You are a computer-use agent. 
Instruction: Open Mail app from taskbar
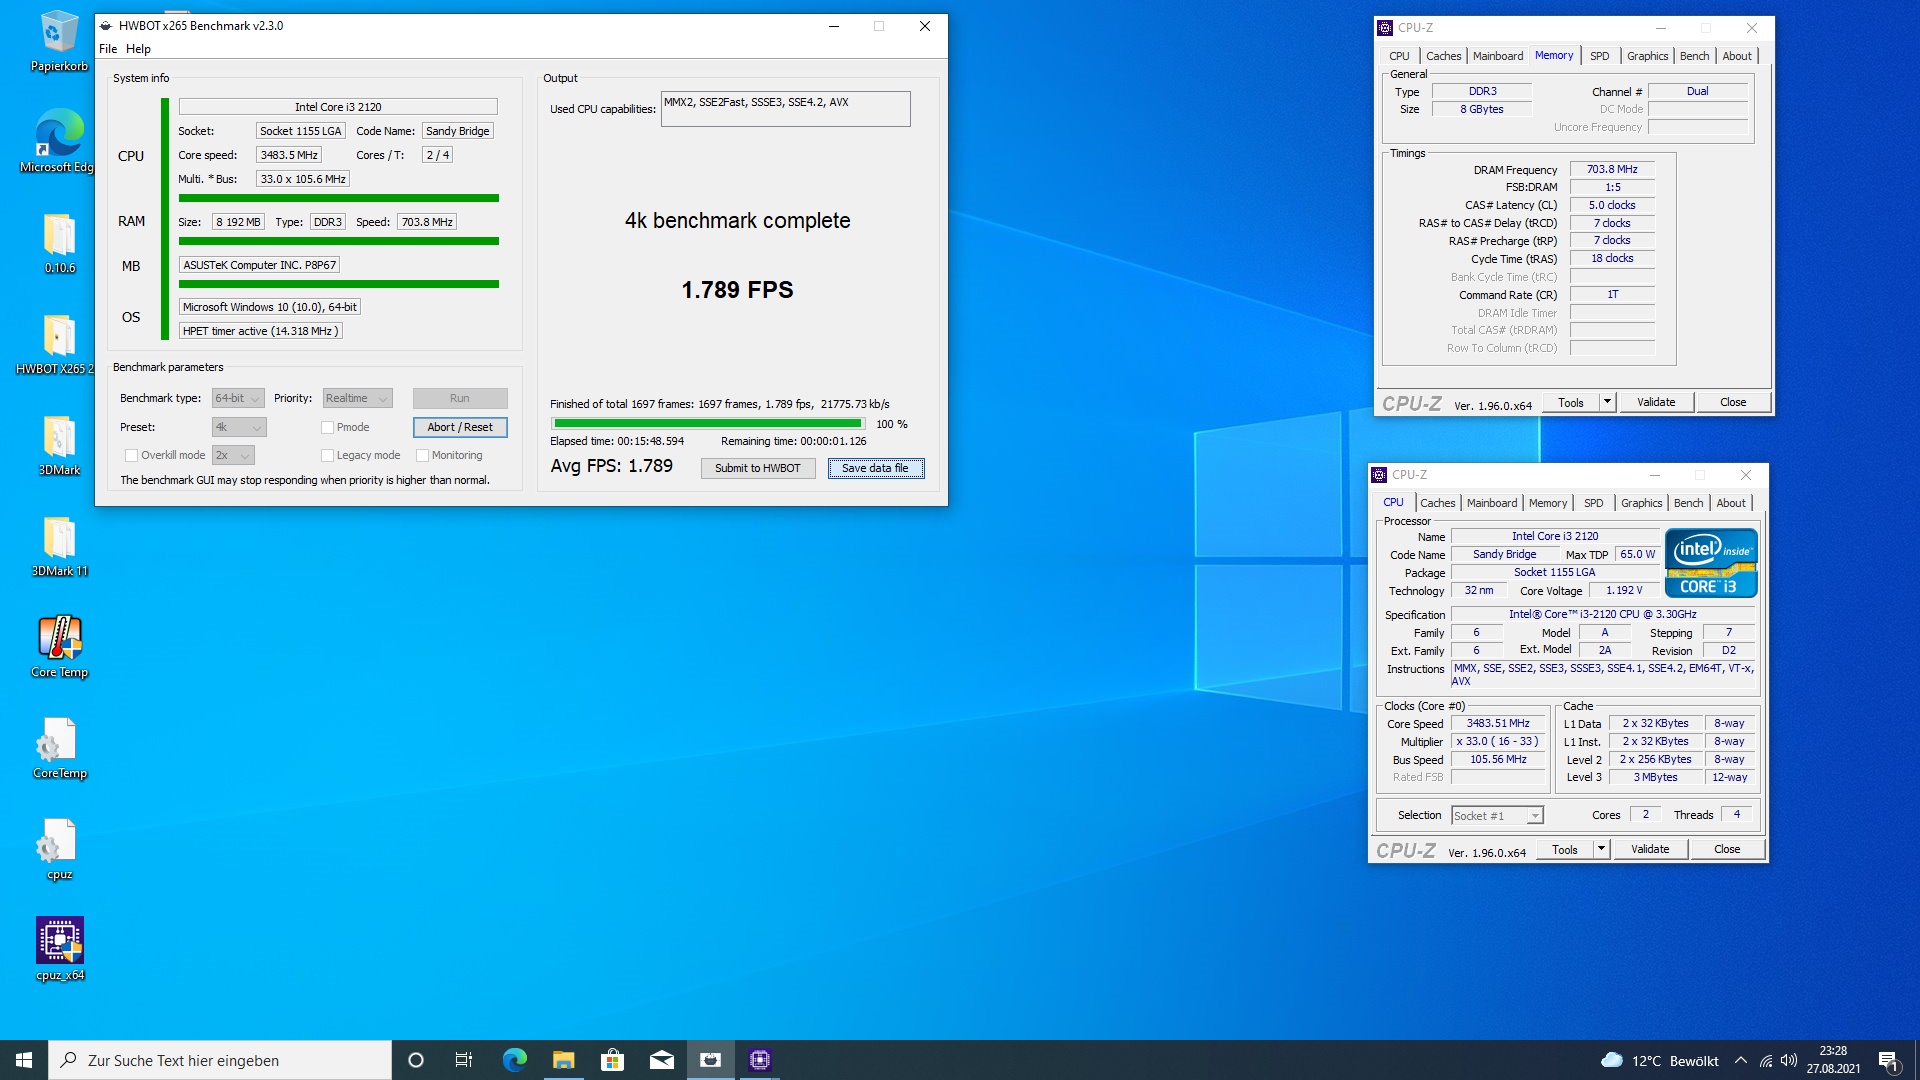coord(662,1060)
